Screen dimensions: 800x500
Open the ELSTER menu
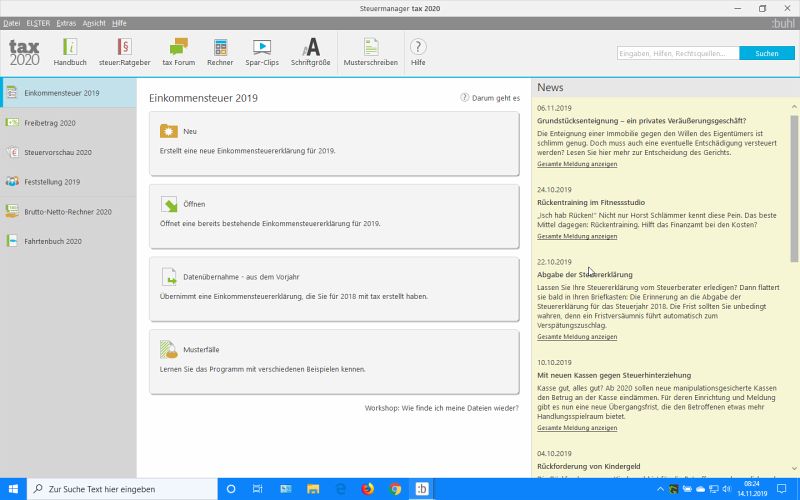coord(38,22)
